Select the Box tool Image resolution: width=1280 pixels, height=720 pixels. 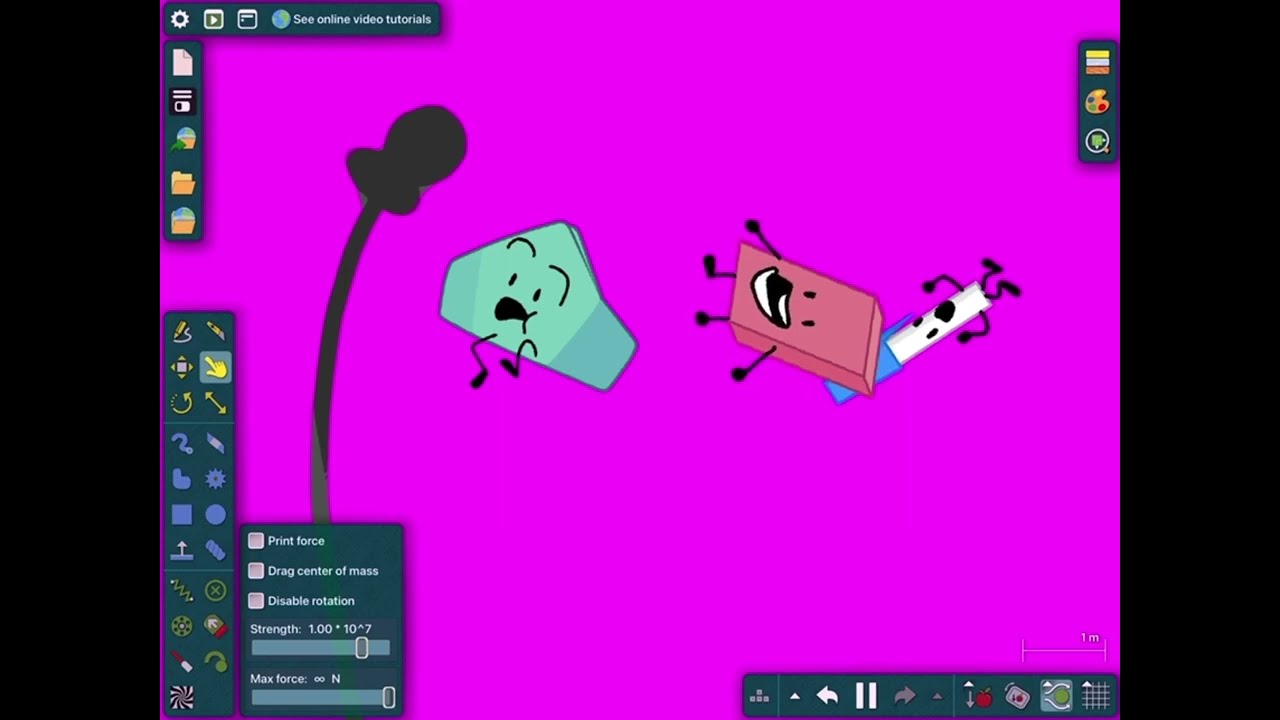pos(182,515)
